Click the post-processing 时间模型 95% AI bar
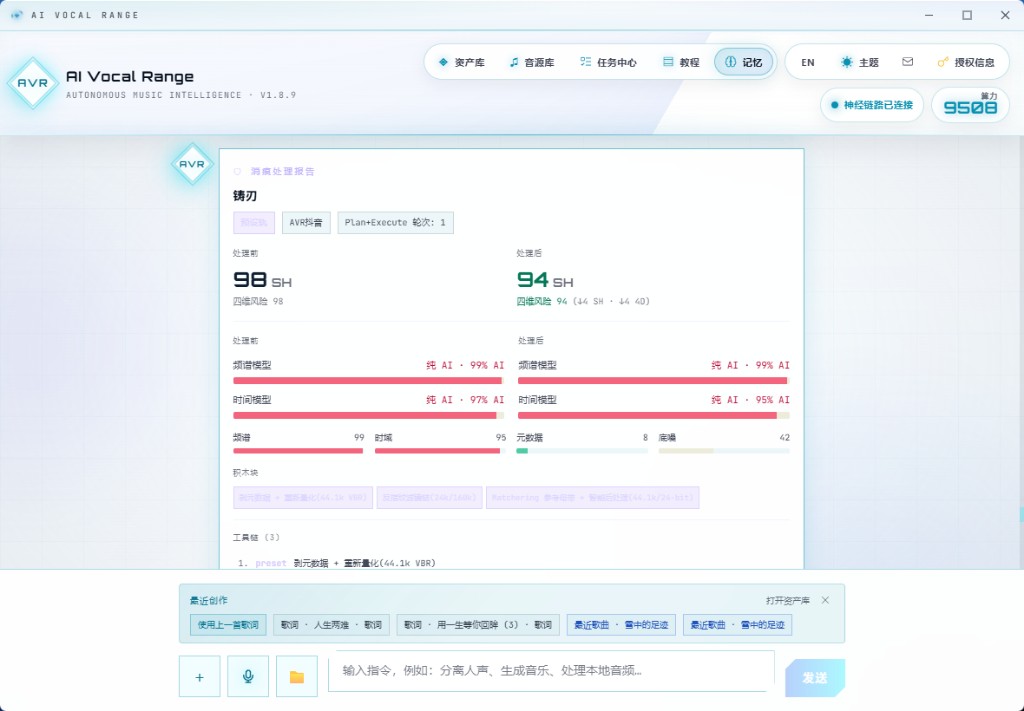The image size is (1024, 711). click(x=654, y=415)
